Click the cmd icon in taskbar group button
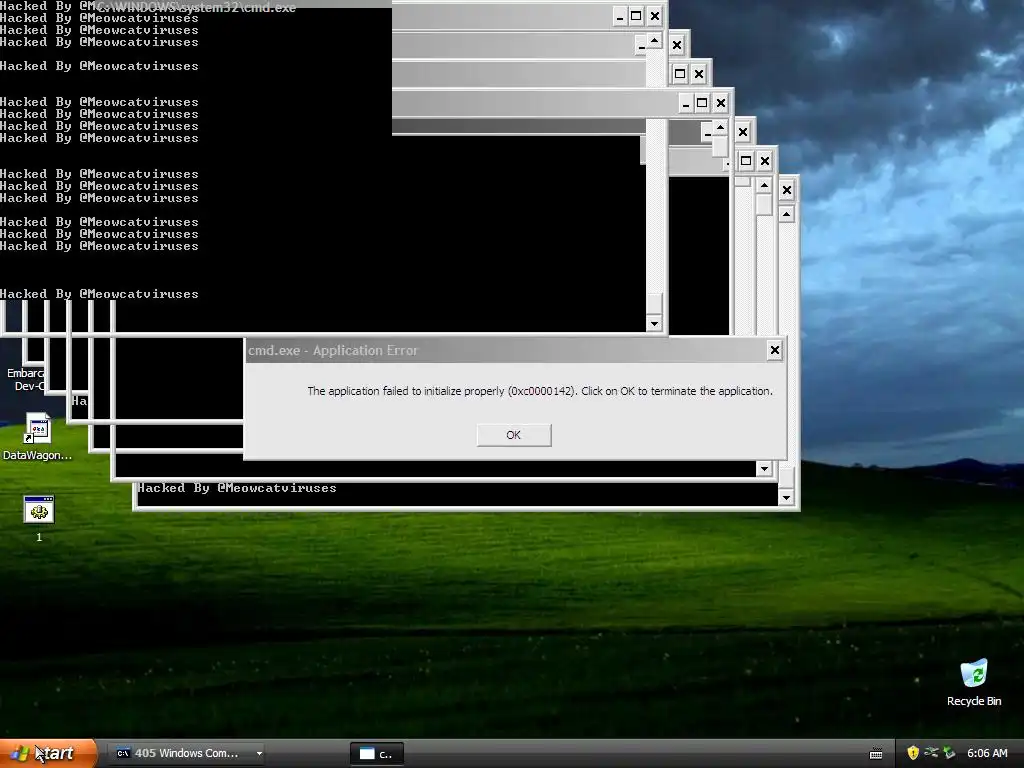The height and width of the screenshot is (768, 1024). click(123, 753)
